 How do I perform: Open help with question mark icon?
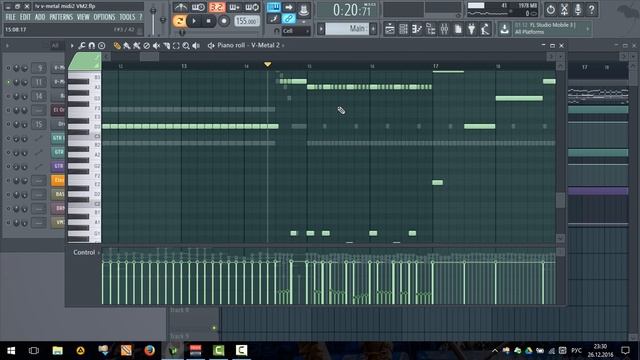click(x=591, y=9)
